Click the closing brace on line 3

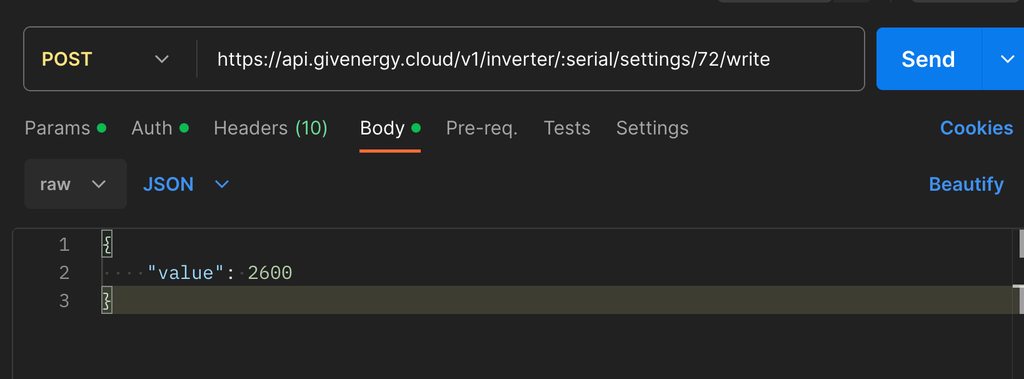coord(107,301)
